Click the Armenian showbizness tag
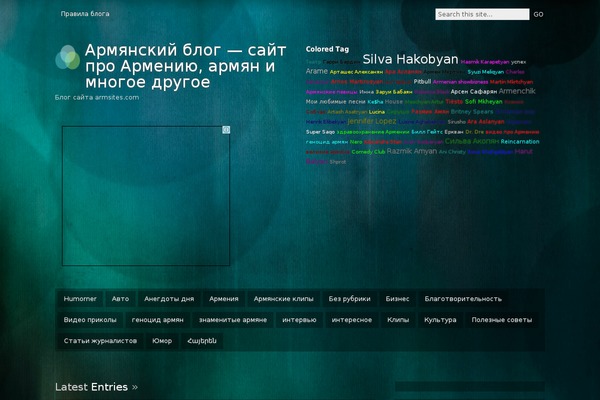The width and height of the screenshot is (600, 400). pyautogui.click(x=460, y=82)
